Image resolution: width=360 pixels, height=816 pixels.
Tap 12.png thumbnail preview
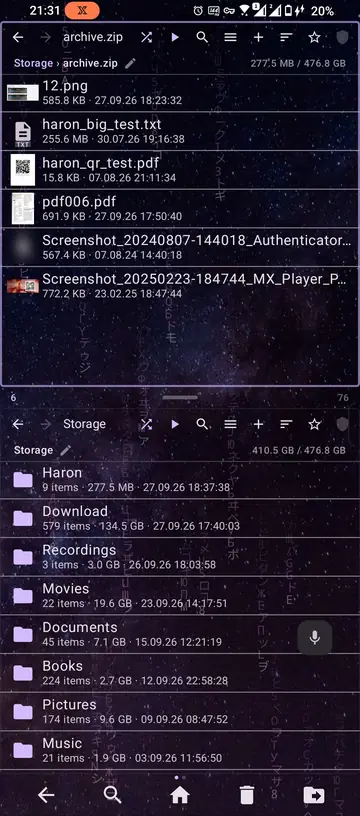[x=23, y=93]
